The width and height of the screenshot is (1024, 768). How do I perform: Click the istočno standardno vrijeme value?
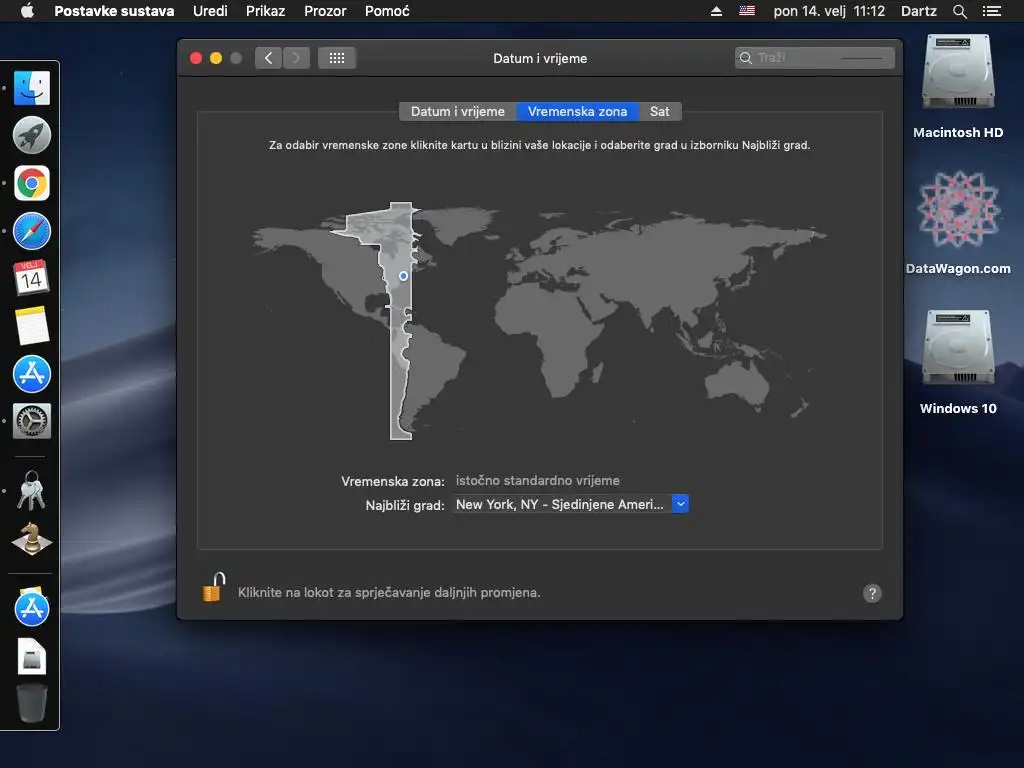[537, 481]
